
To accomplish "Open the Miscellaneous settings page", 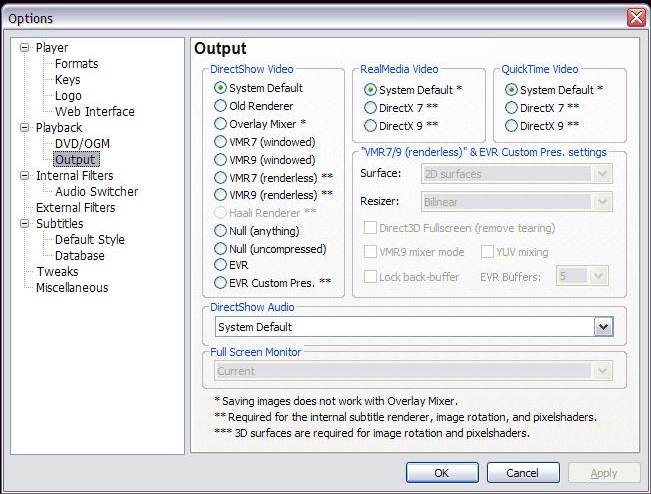I will coord(72,287).
